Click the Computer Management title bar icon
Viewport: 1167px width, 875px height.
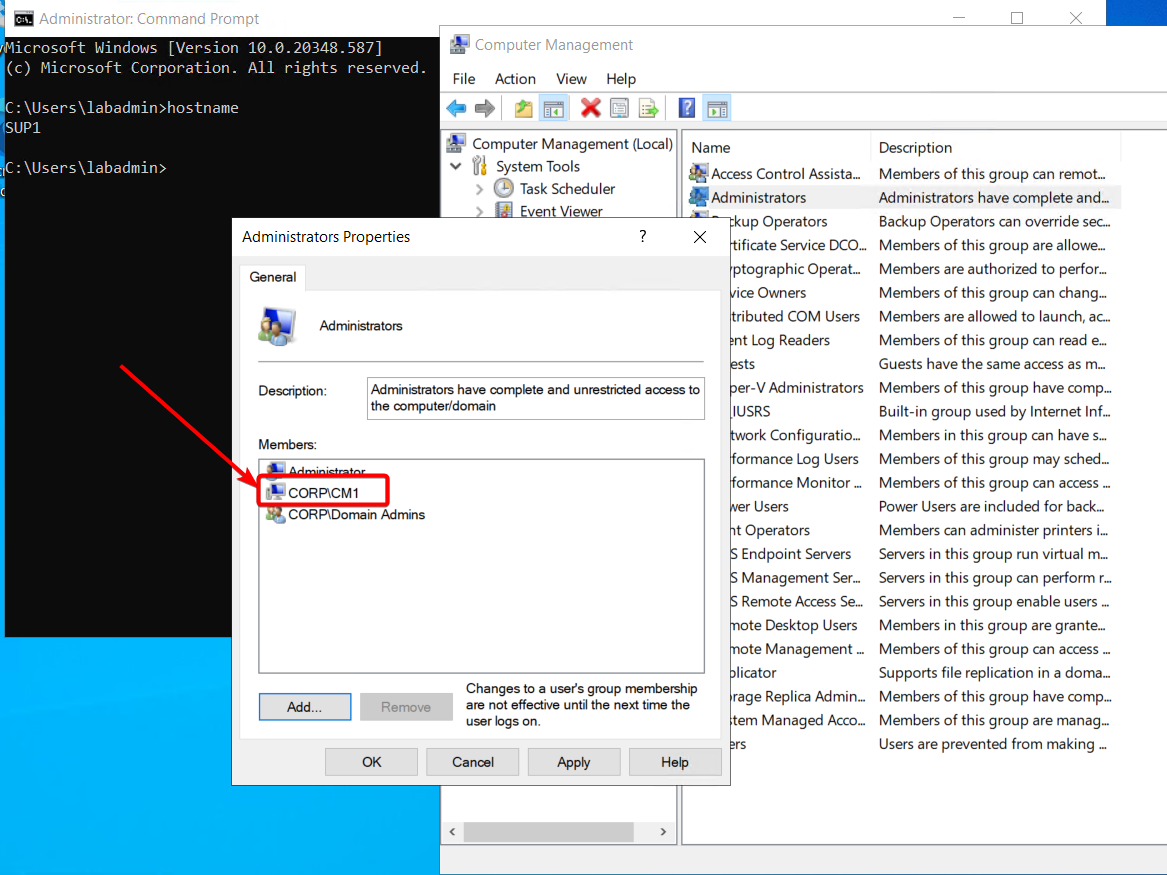[459, 45]
